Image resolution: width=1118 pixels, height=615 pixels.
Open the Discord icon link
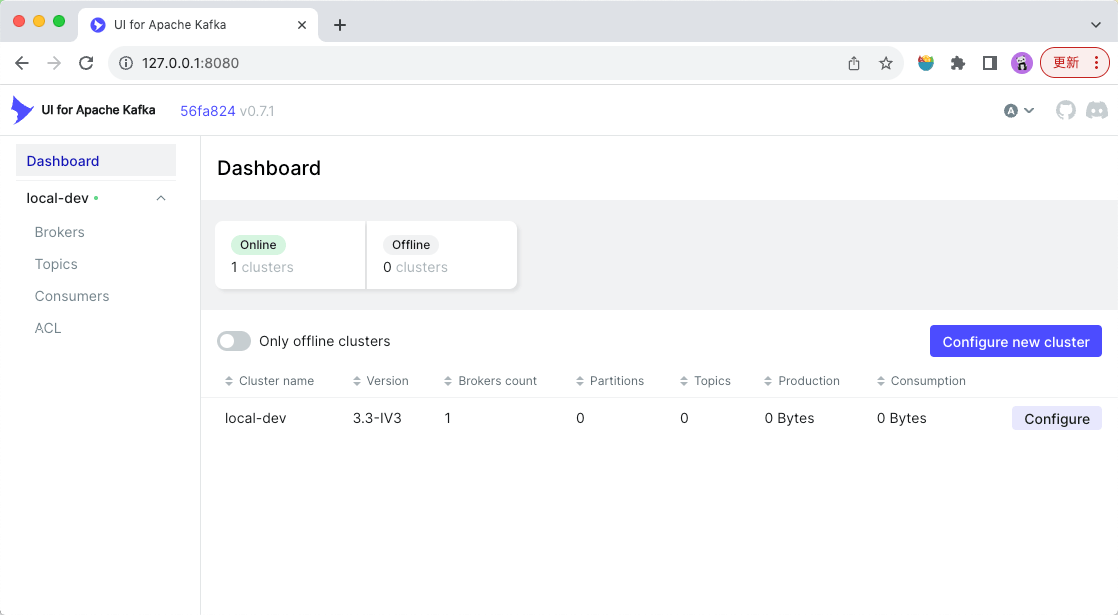1096,110
